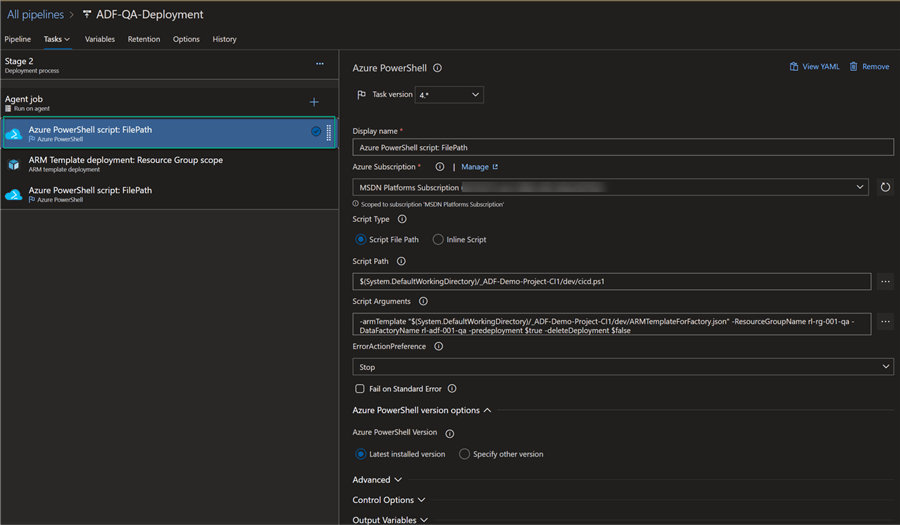
Task: Click info icon next to Script Type
Action: click(402, 219)
